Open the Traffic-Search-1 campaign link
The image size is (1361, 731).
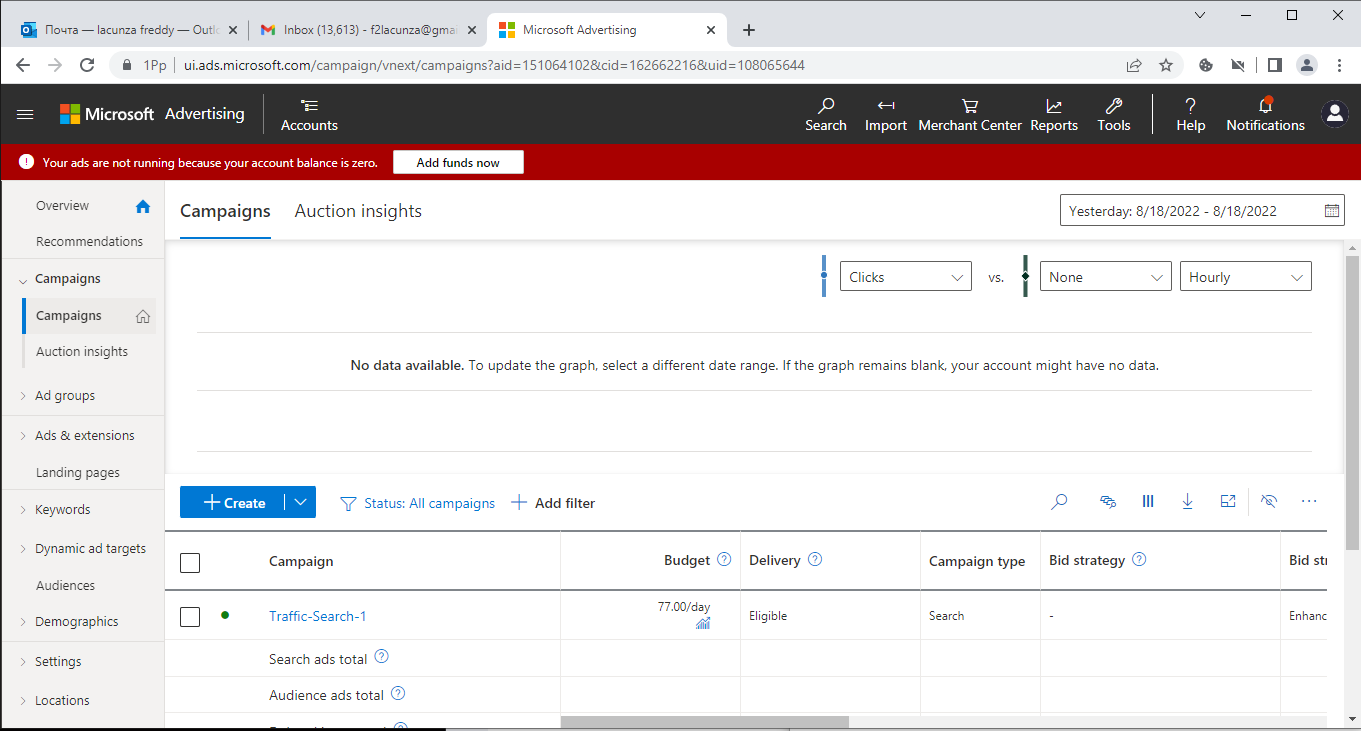[317, 617]
